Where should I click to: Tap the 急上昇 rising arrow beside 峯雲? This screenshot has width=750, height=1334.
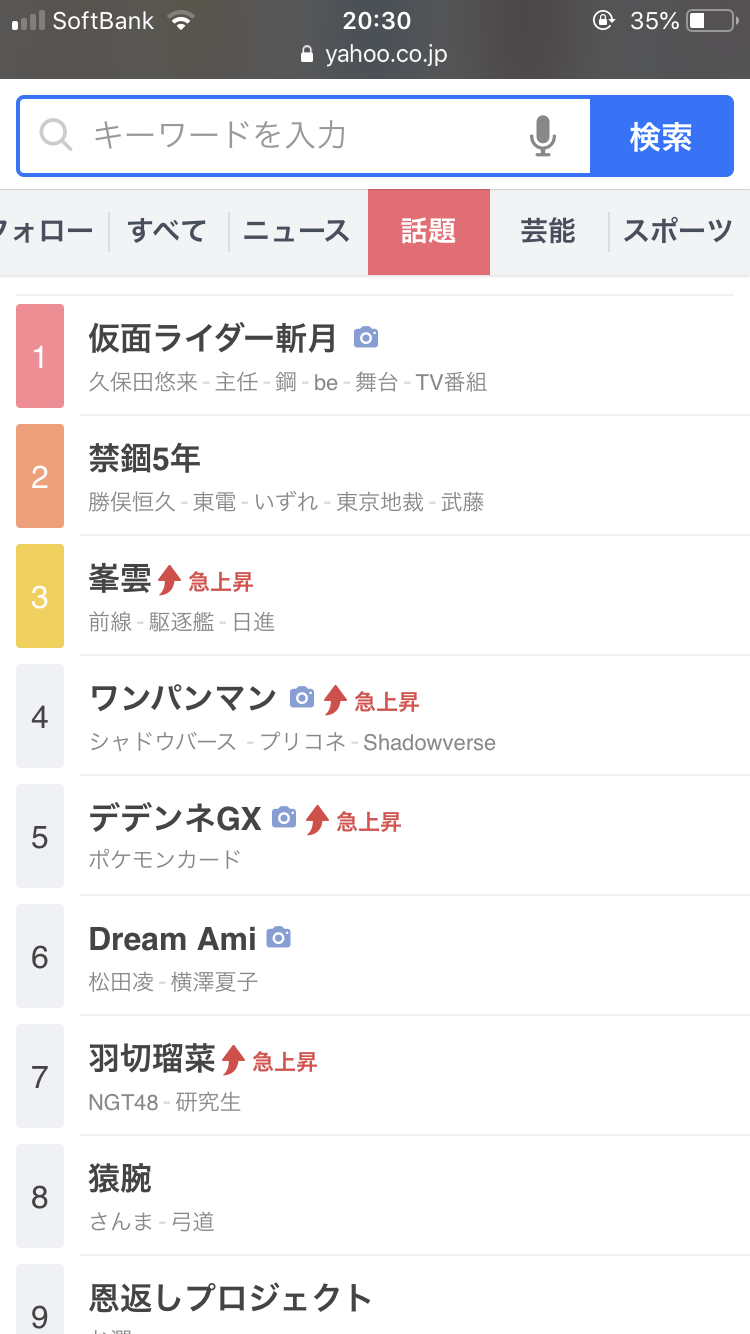[170, 580]
